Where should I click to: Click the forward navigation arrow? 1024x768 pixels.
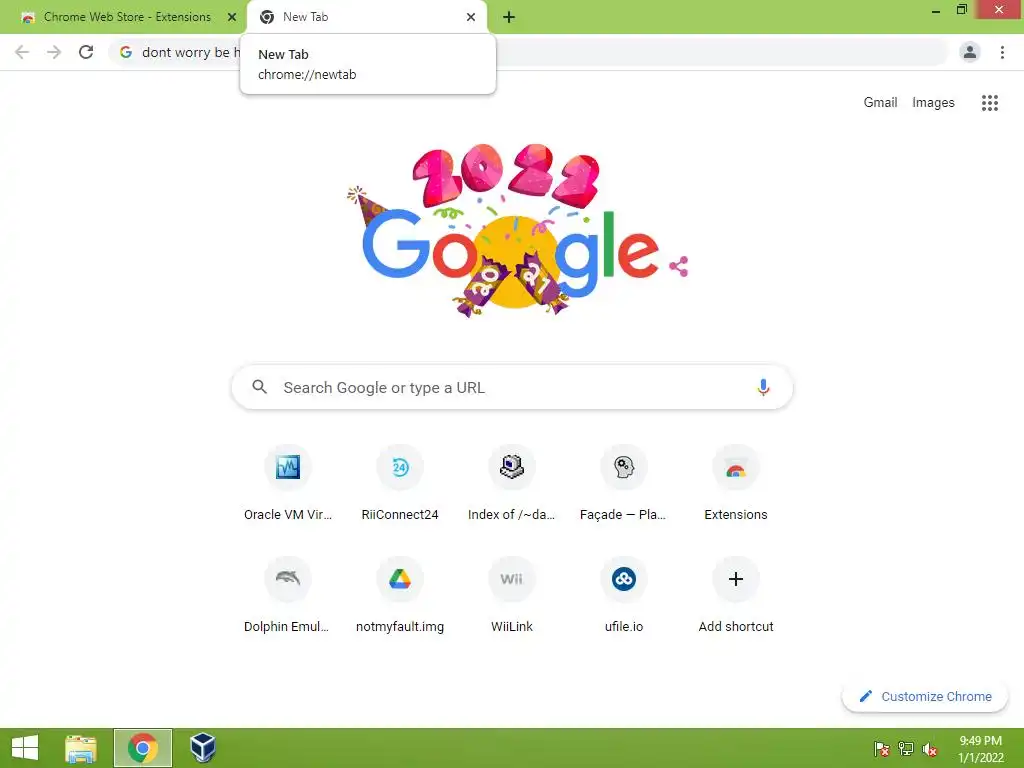coord(54,52)
